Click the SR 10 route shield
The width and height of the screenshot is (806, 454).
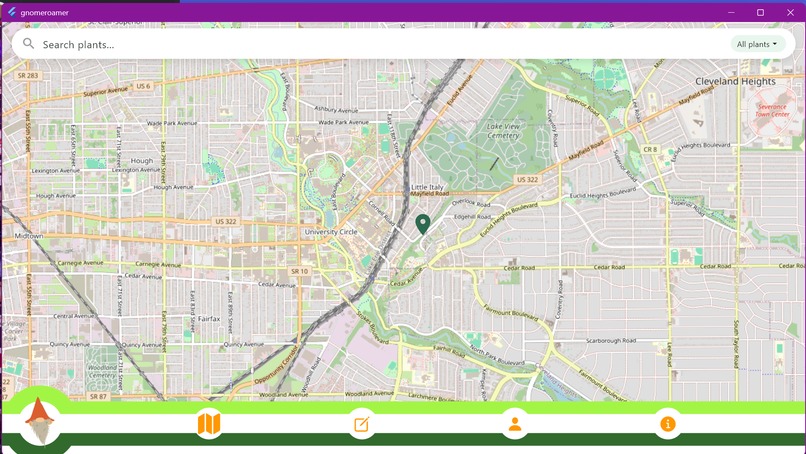[299, 271]
